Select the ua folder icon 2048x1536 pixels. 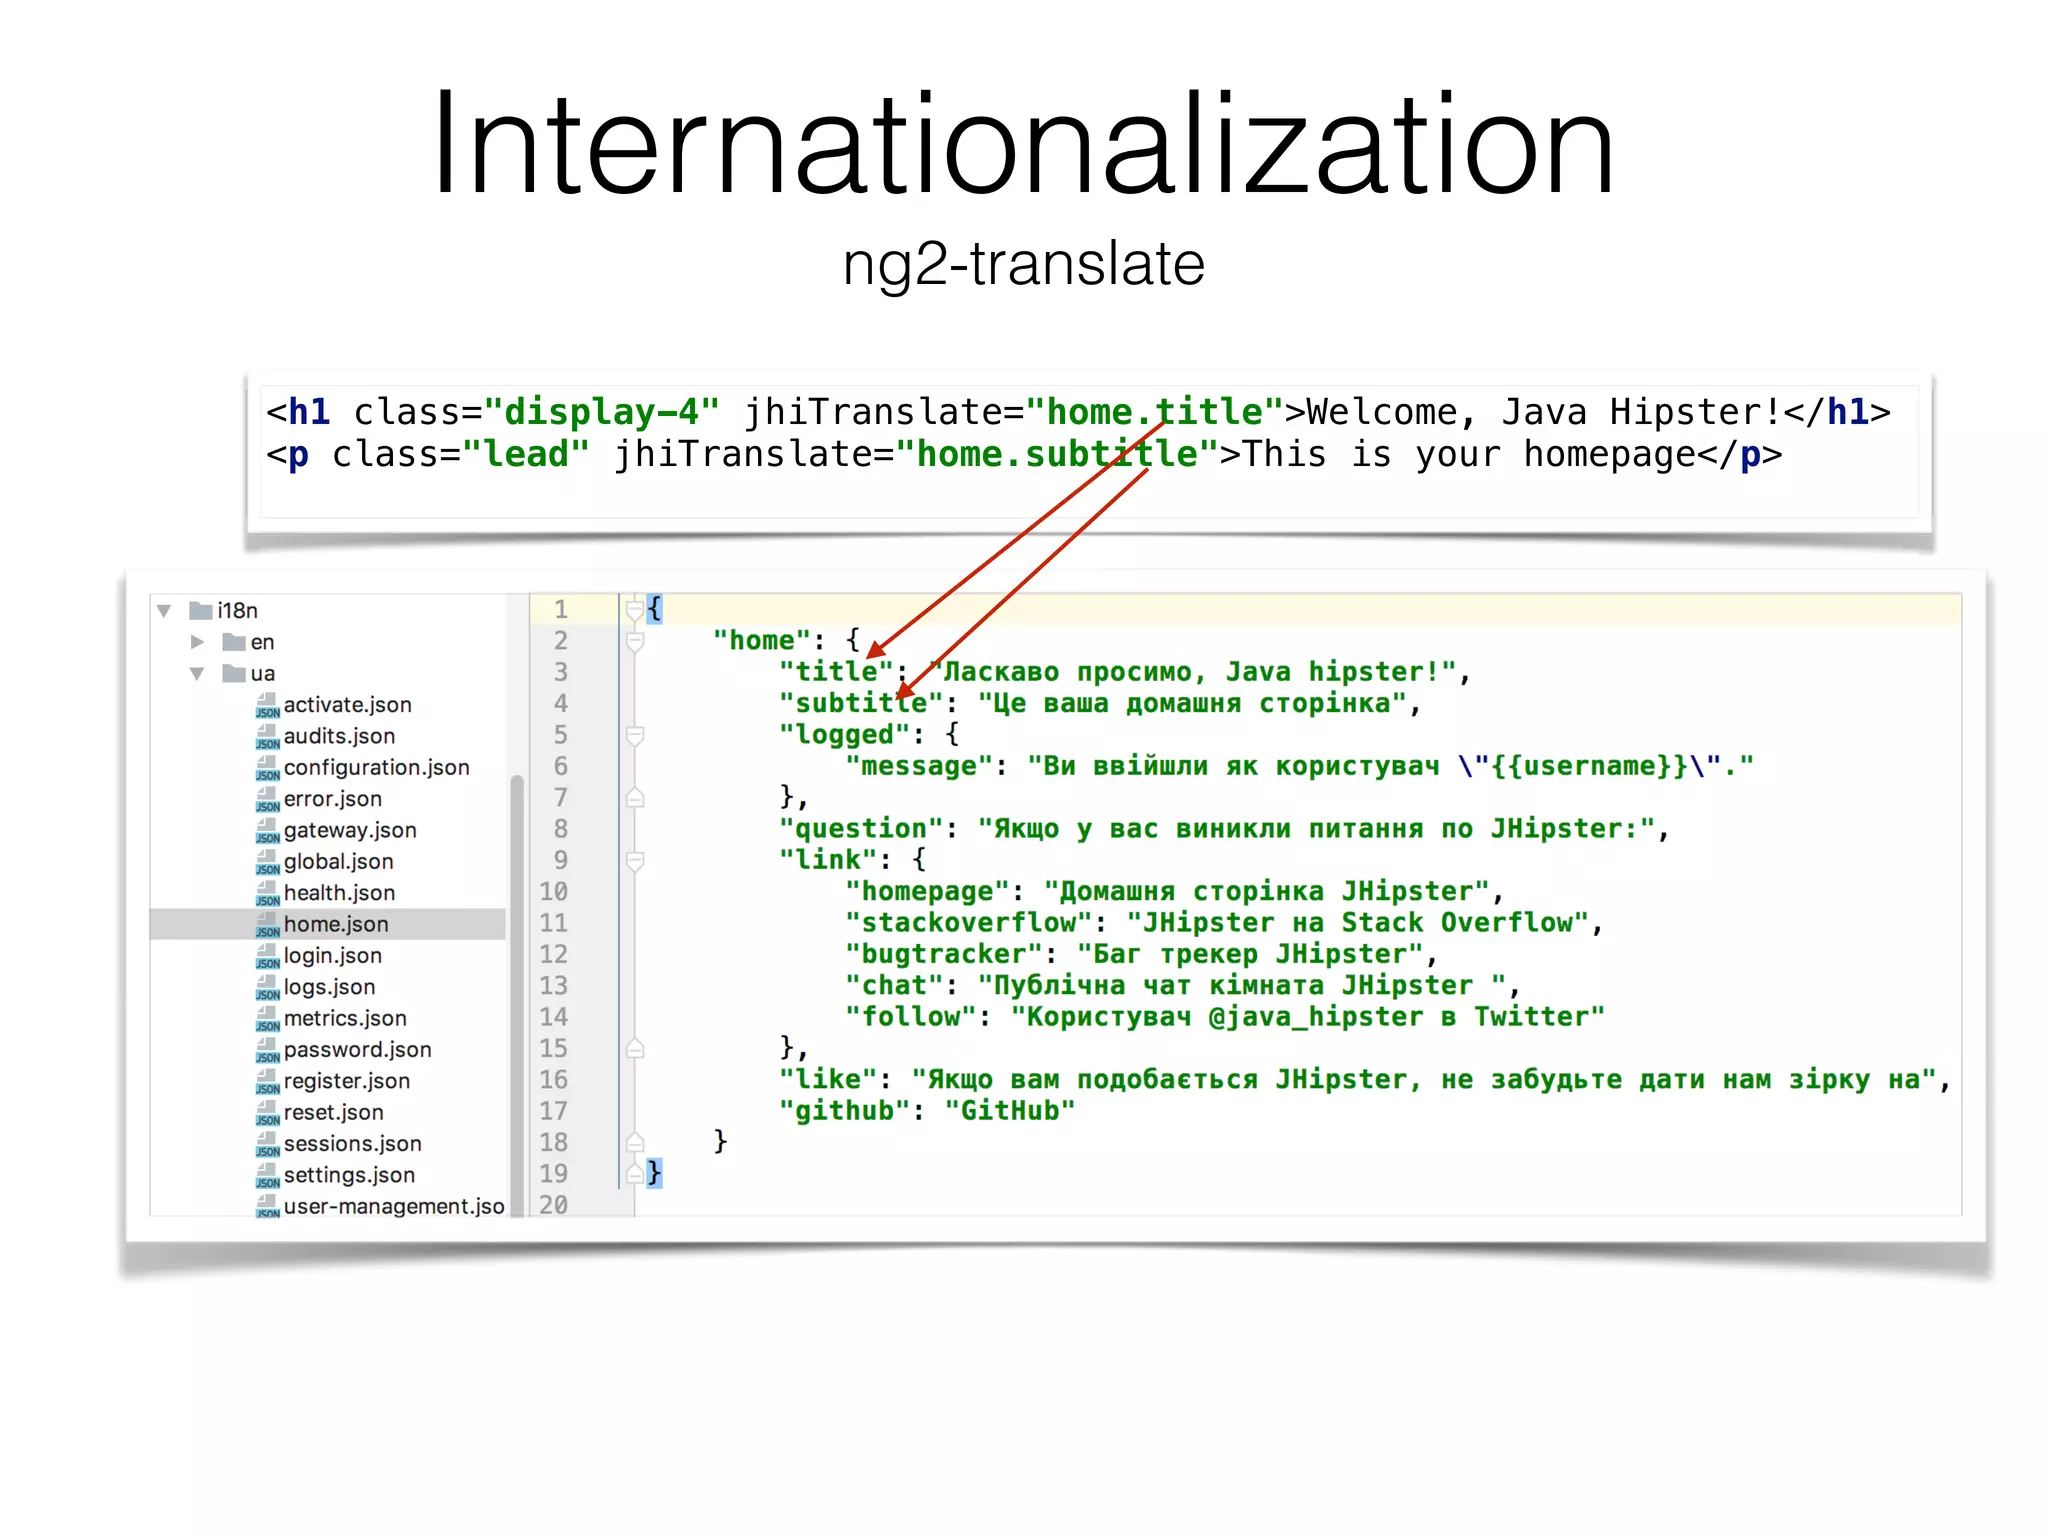pyautogui.click(x=234, y=673)
